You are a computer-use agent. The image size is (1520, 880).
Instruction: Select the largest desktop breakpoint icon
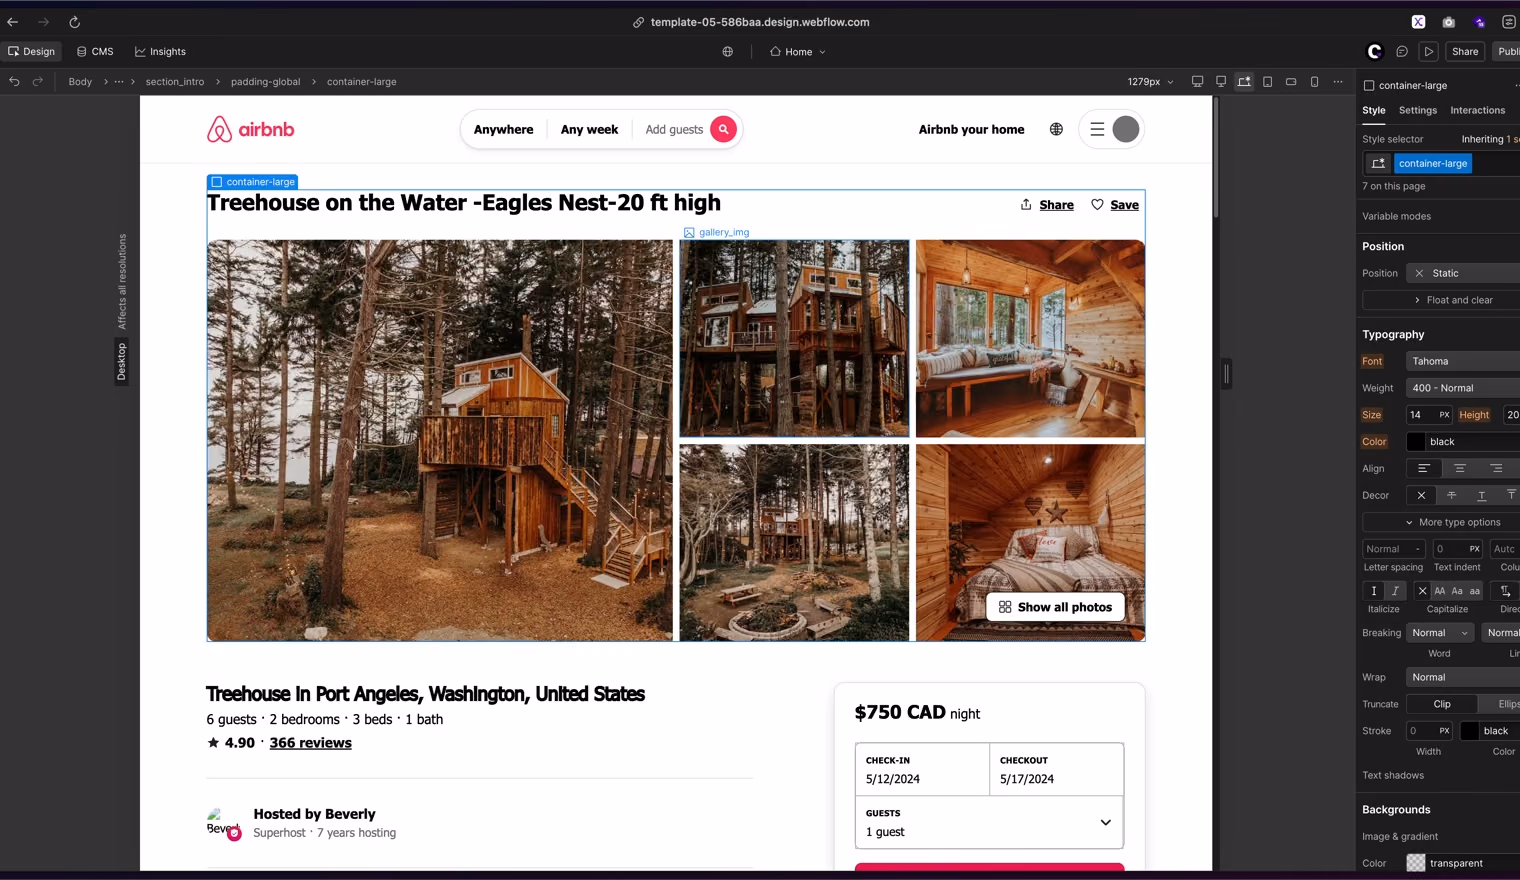click(x=1197, y=82)
